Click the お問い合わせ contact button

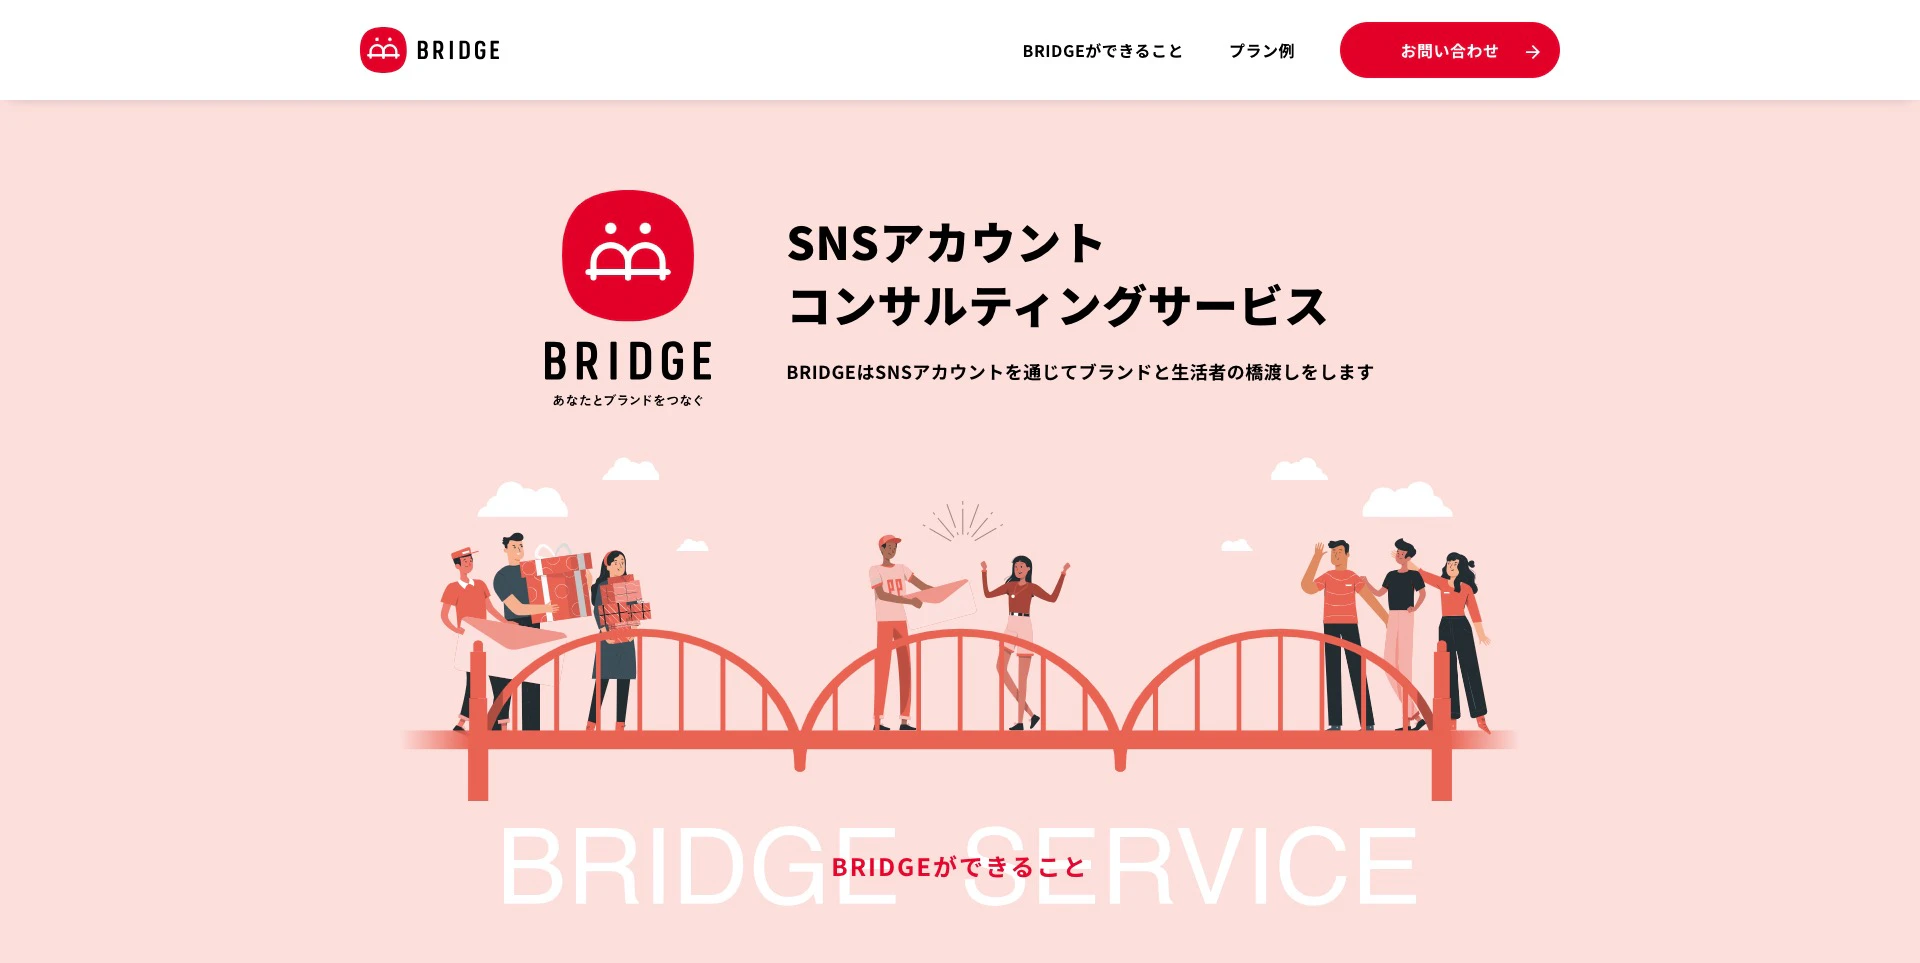coord(1449,50)
